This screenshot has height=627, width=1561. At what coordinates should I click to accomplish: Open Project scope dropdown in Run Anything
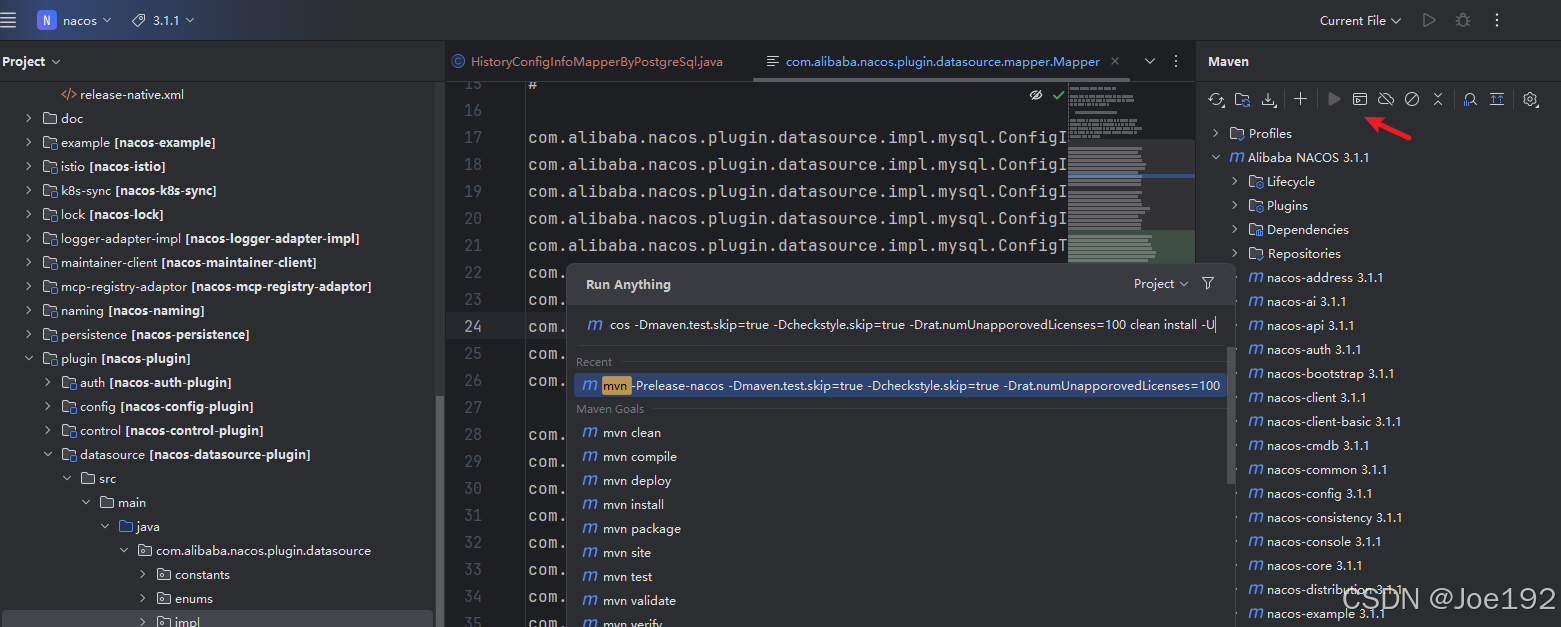pos(1161,284)
